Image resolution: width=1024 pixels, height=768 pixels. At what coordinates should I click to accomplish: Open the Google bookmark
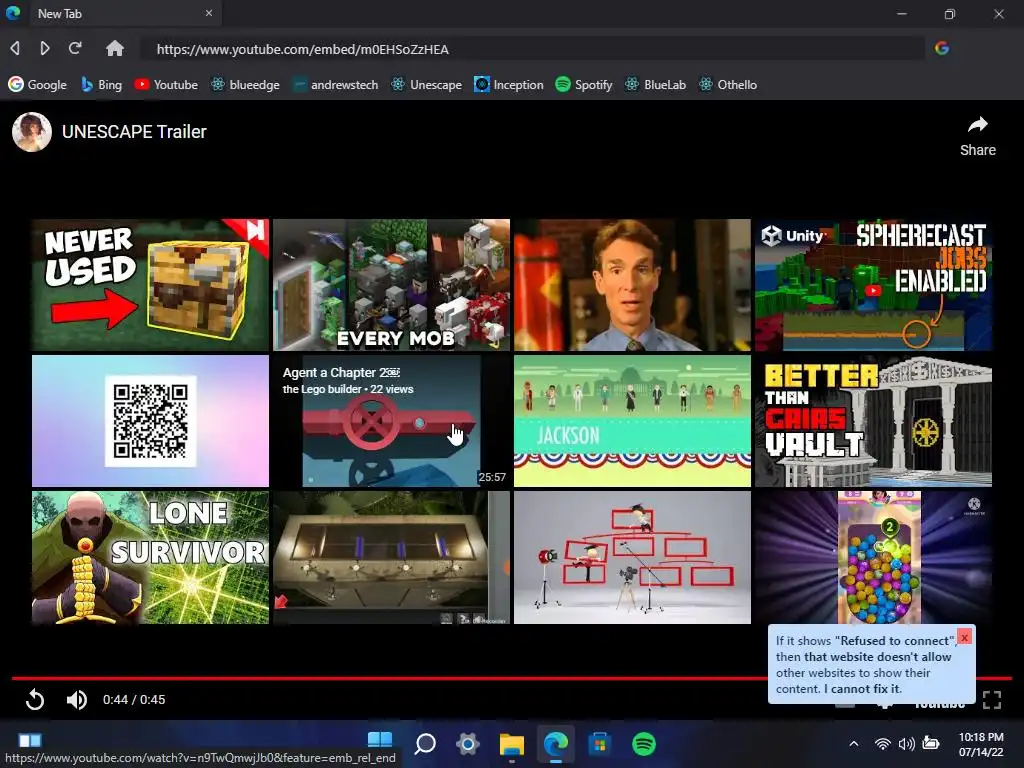37,85
